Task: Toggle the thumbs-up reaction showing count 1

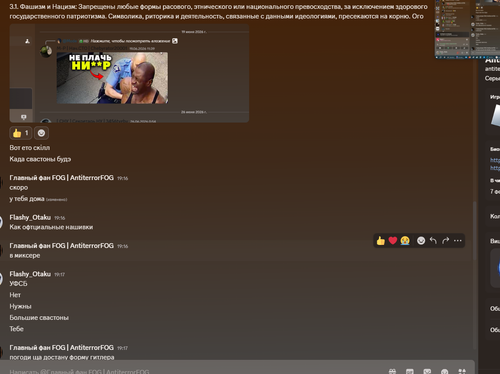Action: point(21,133)
